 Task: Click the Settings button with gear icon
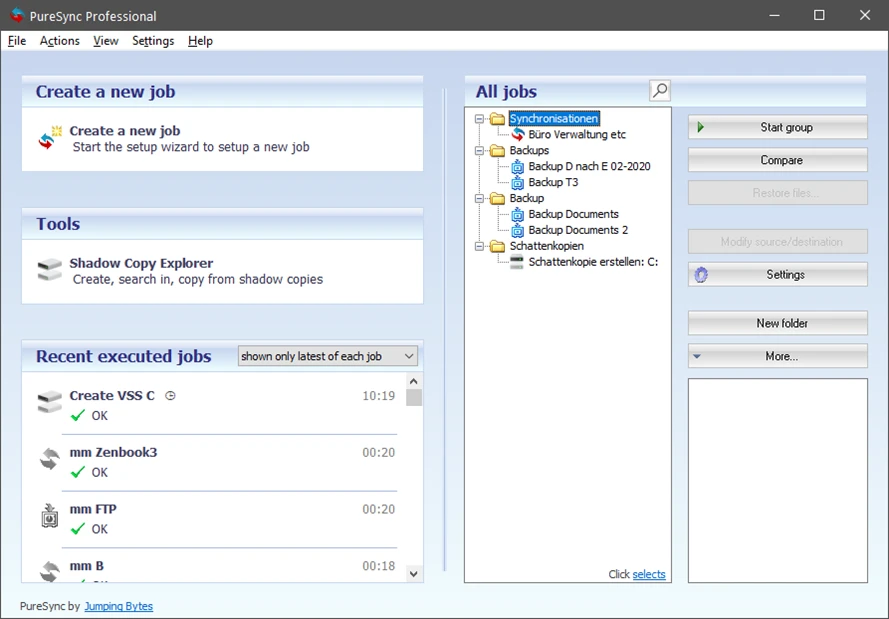point(777,274)
